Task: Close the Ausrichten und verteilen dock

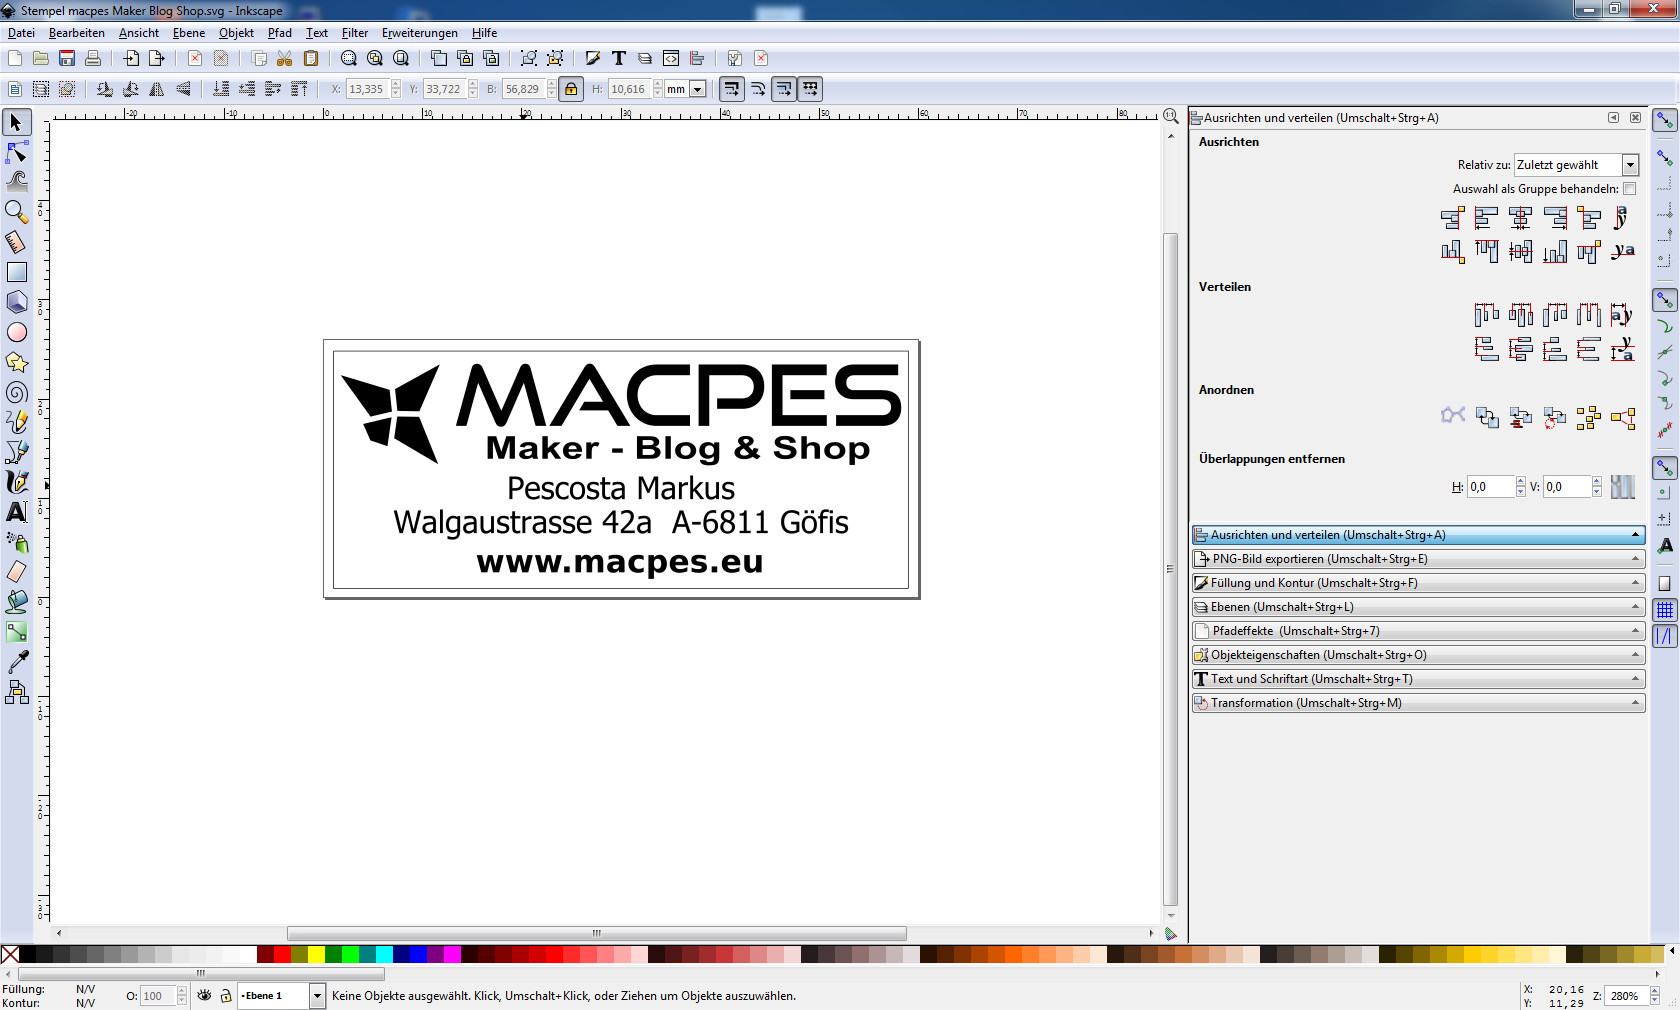Action: [1636, 118]
